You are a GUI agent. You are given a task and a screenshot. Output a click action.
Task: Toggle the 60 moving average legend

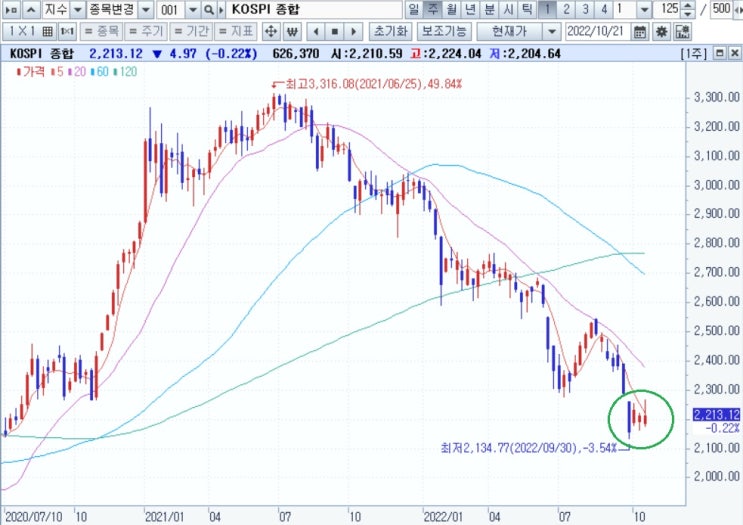point(100,72)
